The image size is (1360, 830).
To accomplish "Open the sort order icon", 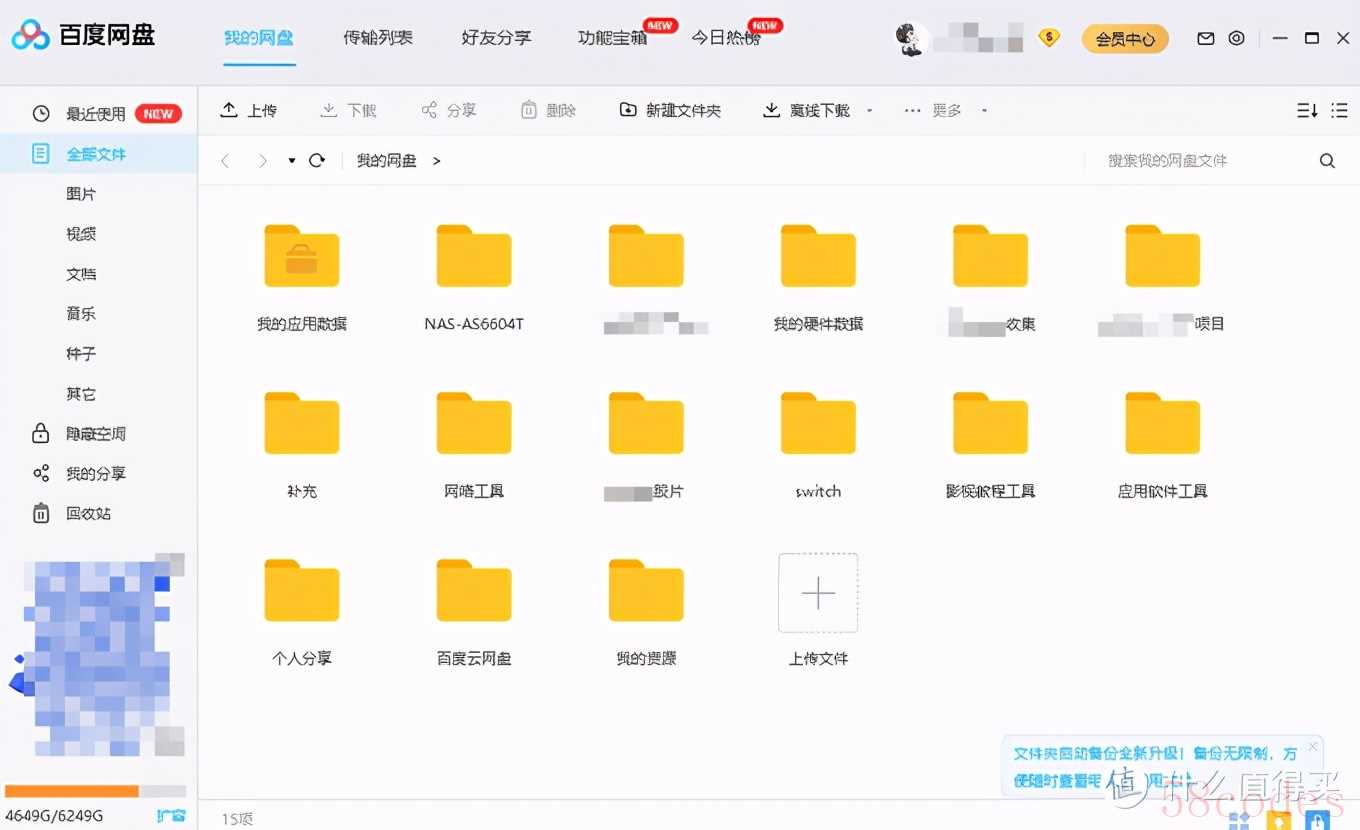I will click(1307, 111).
